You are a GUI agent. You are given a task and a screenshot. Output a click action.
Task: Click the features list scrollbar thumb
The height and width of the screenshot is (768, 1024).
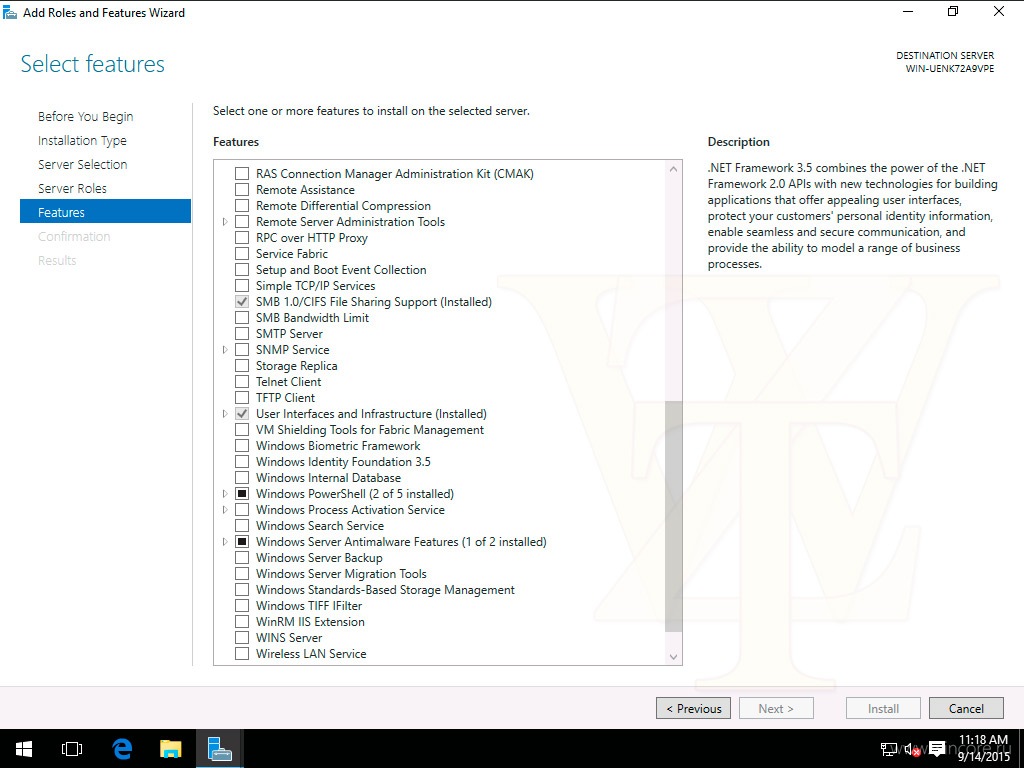click(x=673, y=517)
